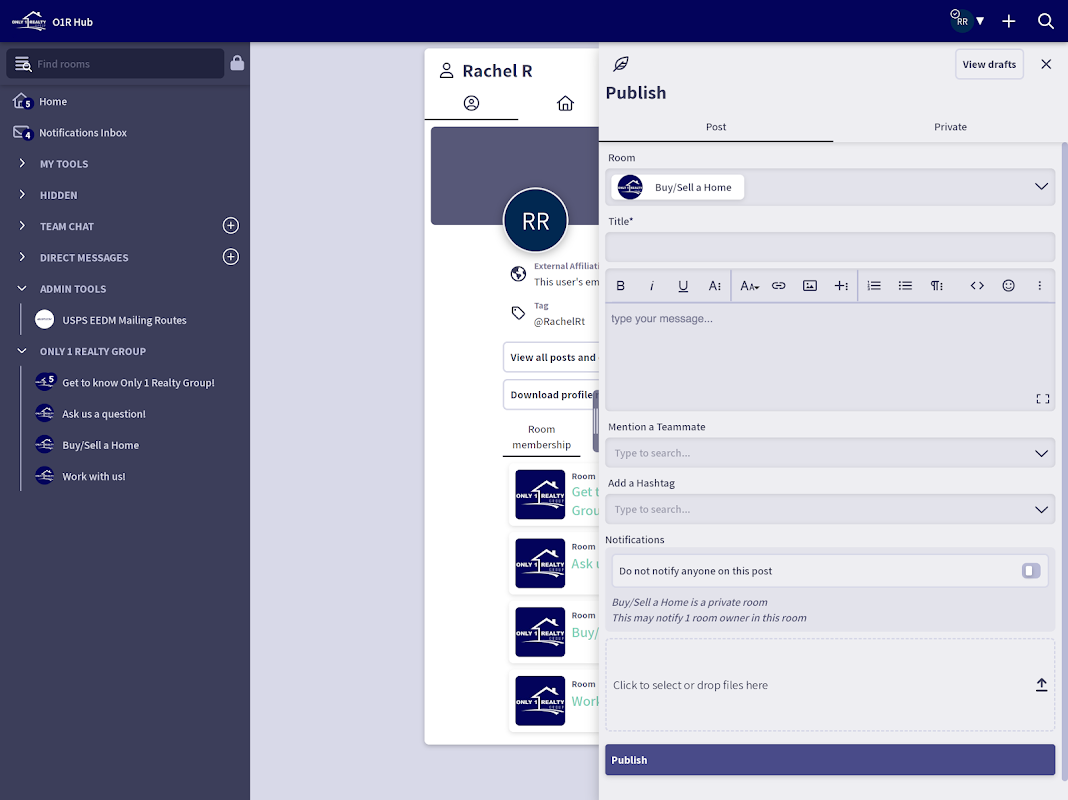Start a new direct message

tap(231, 257)
